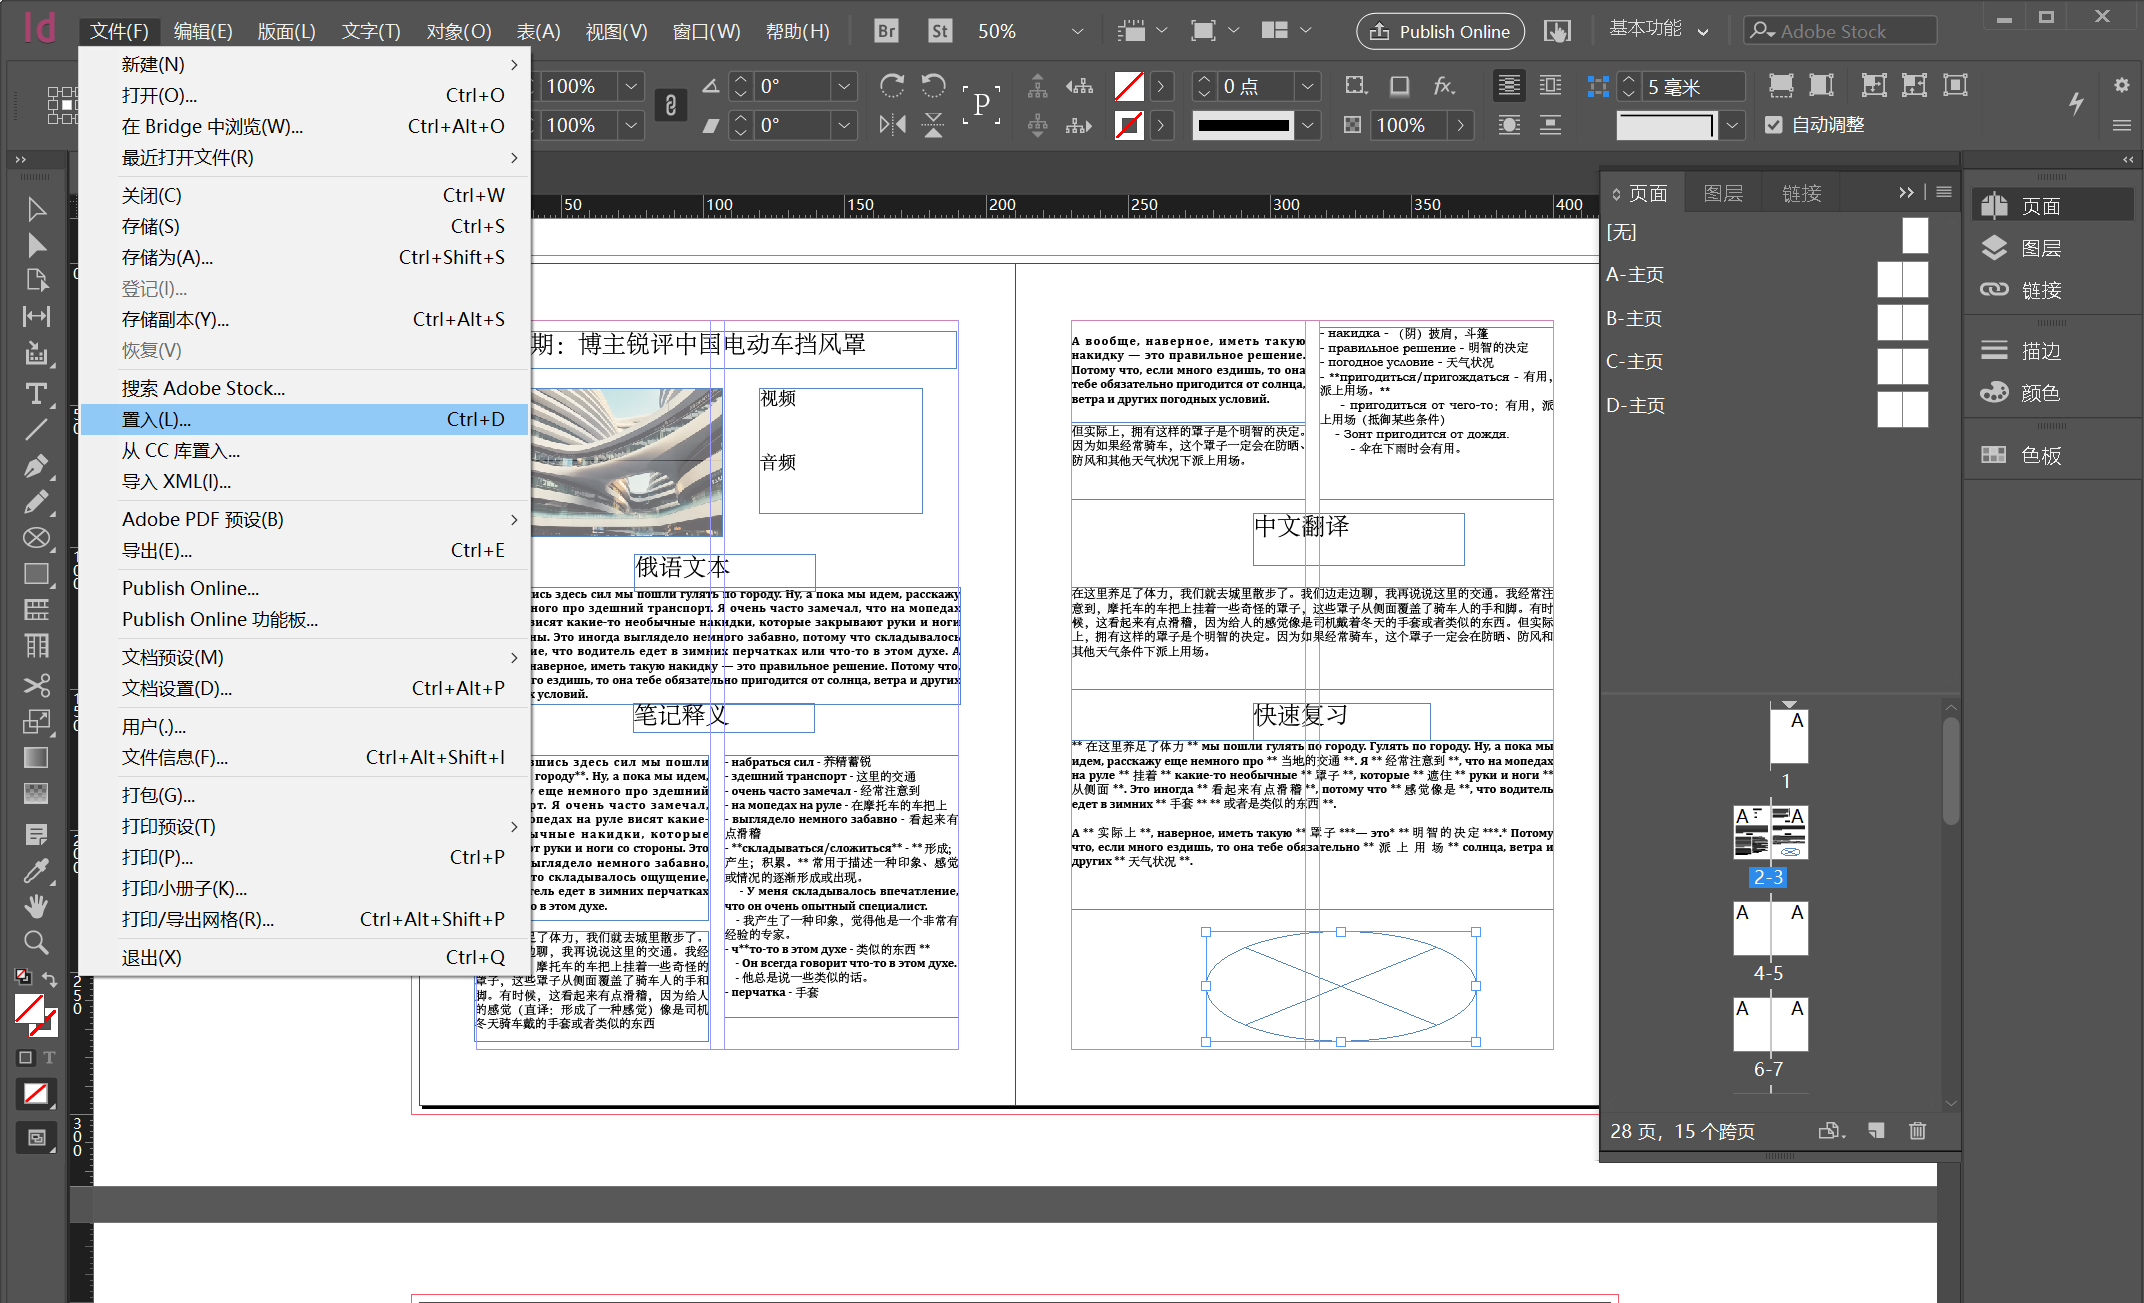Select the Type tool in toolbox
The image size is (2144, 1303).
pyautogui.click(x=36, y=393)
